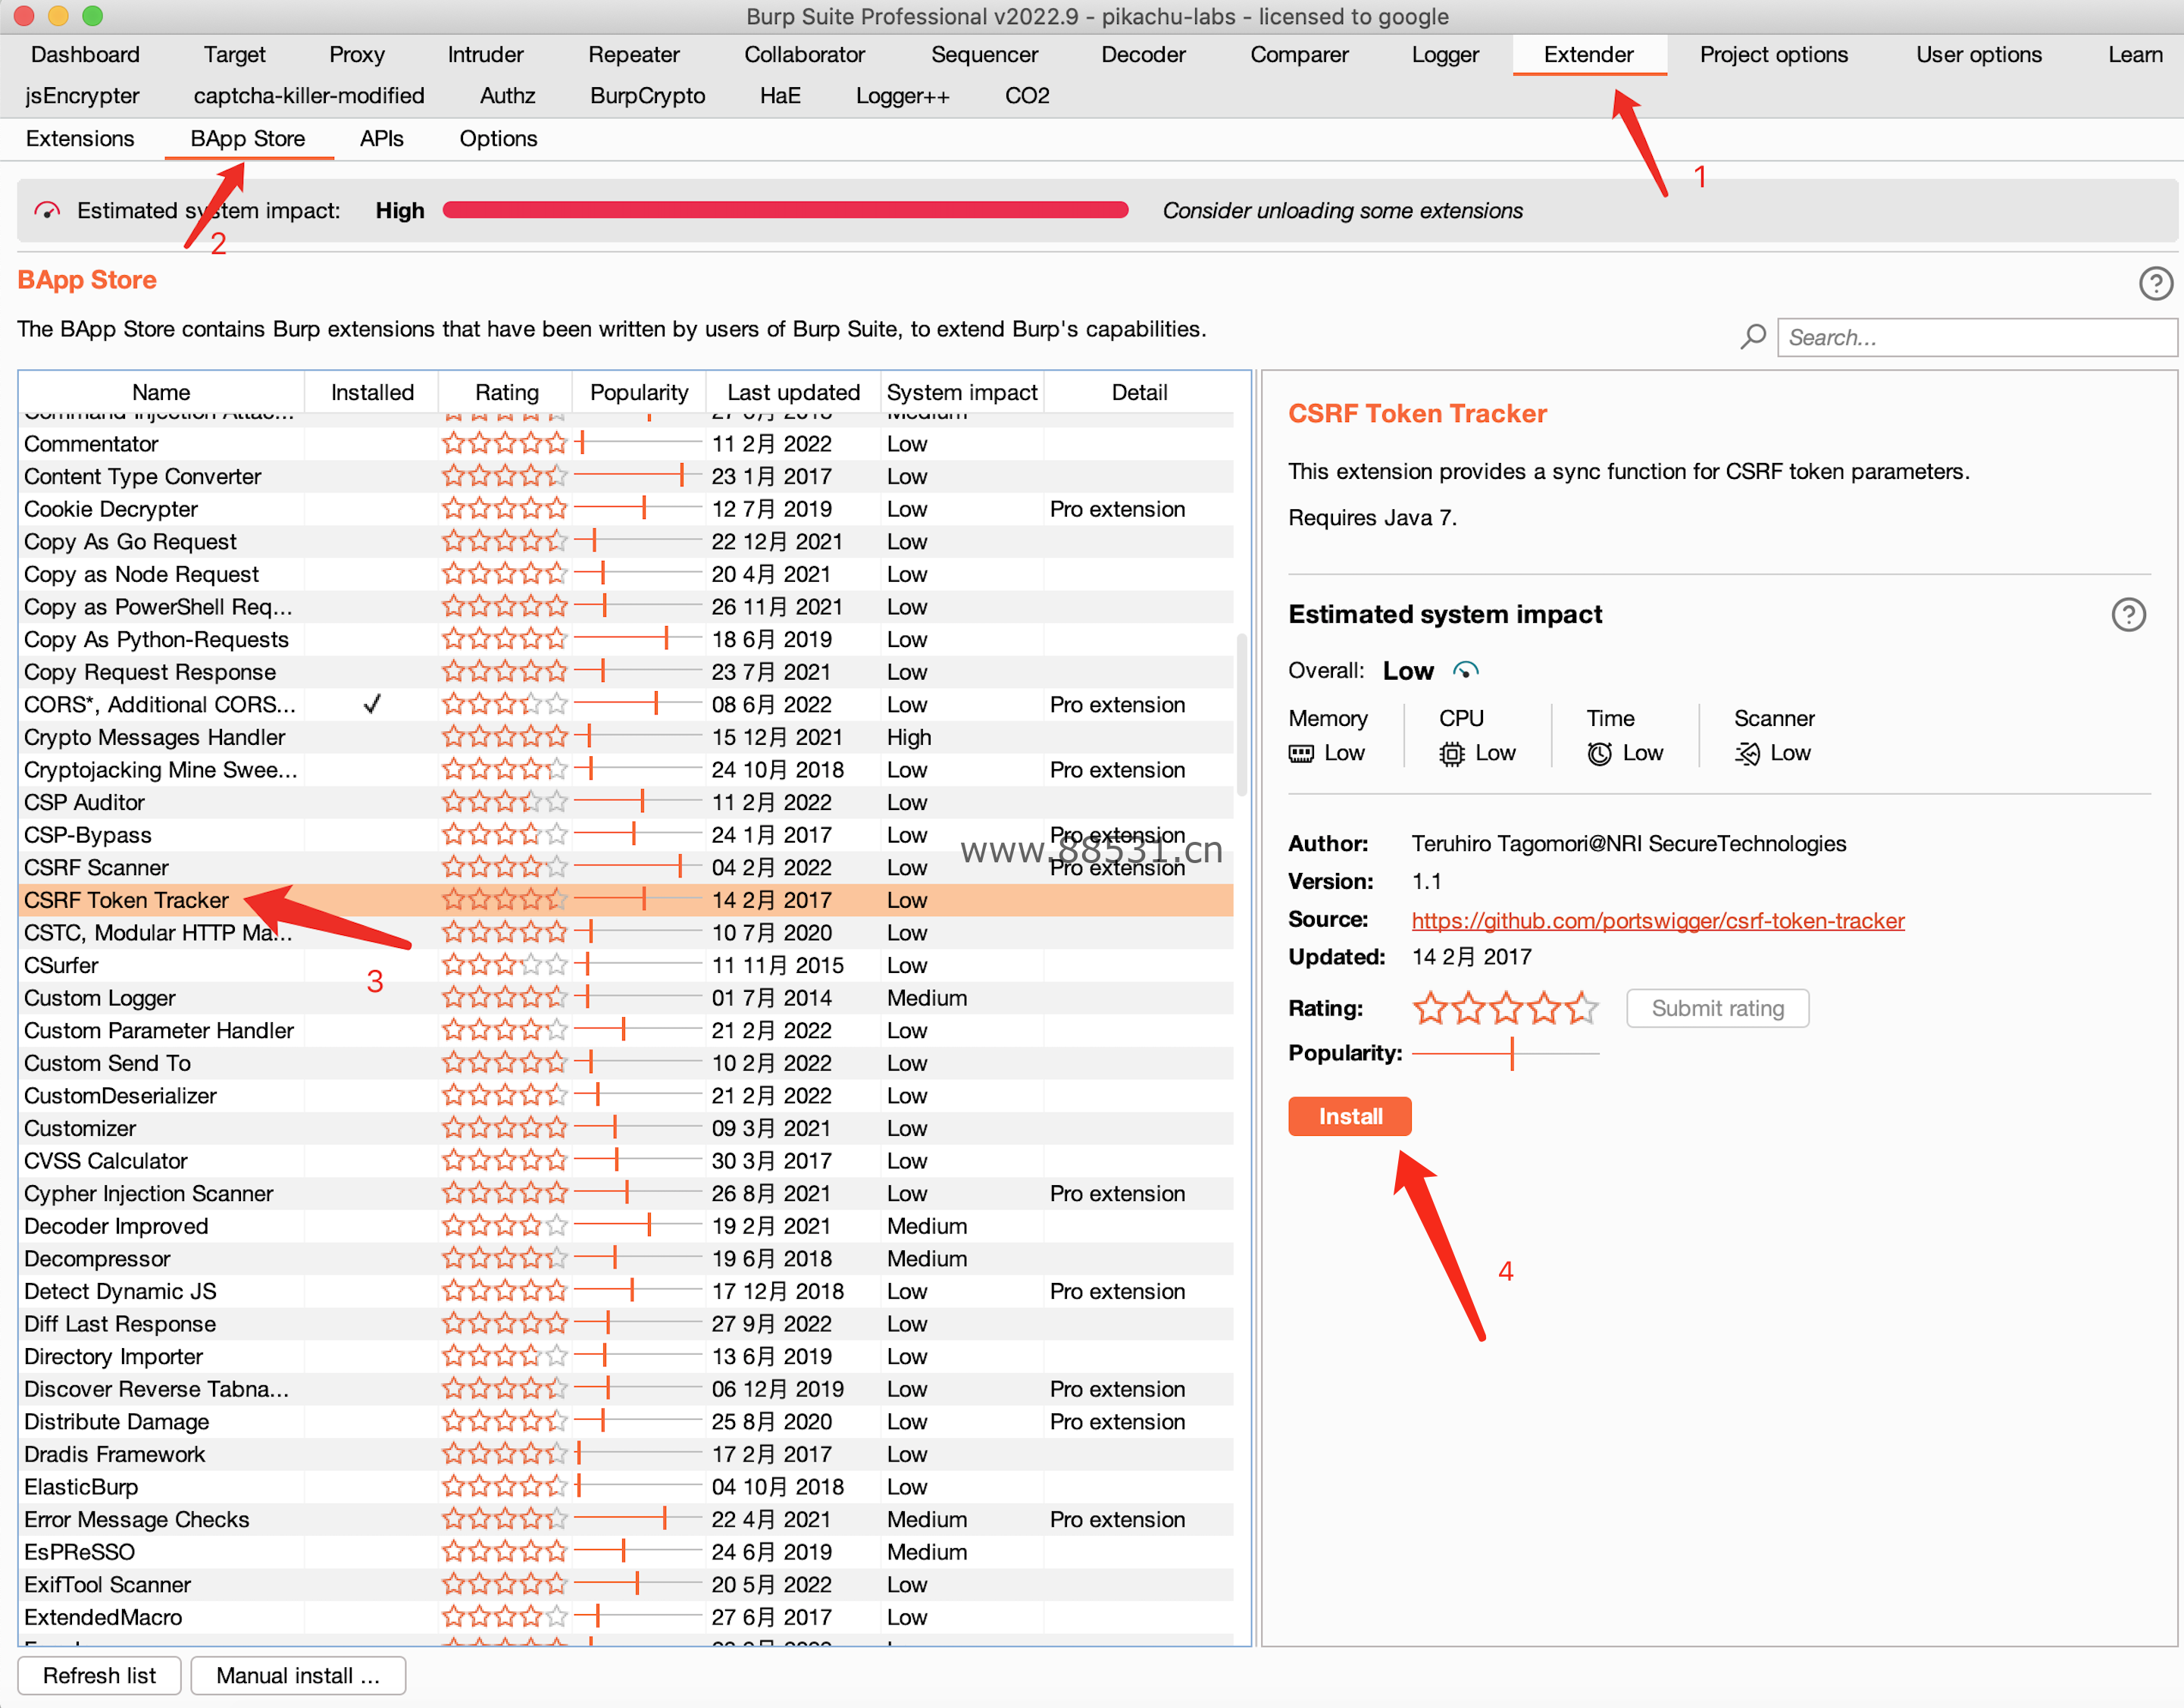Screen dimensions: 2184x1708
Task: Select the ElasticBurp row
Action: [626, 1487]
